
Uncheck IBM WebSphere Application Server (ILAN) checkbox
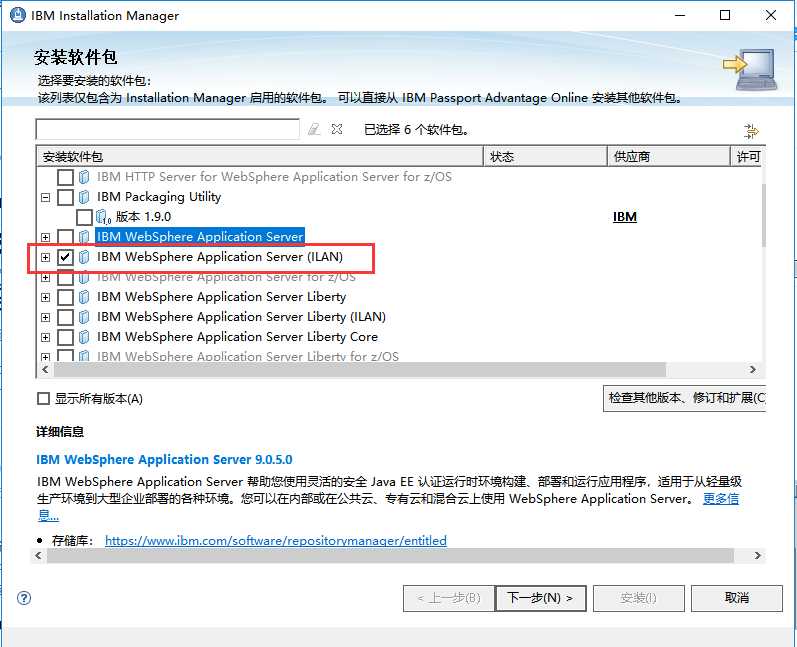click(x=65, y=257)
